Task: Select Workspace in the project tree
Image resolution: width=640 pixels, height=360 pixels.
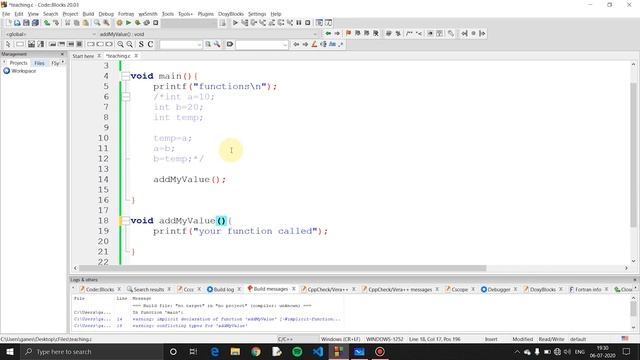Action: [24, 71]
